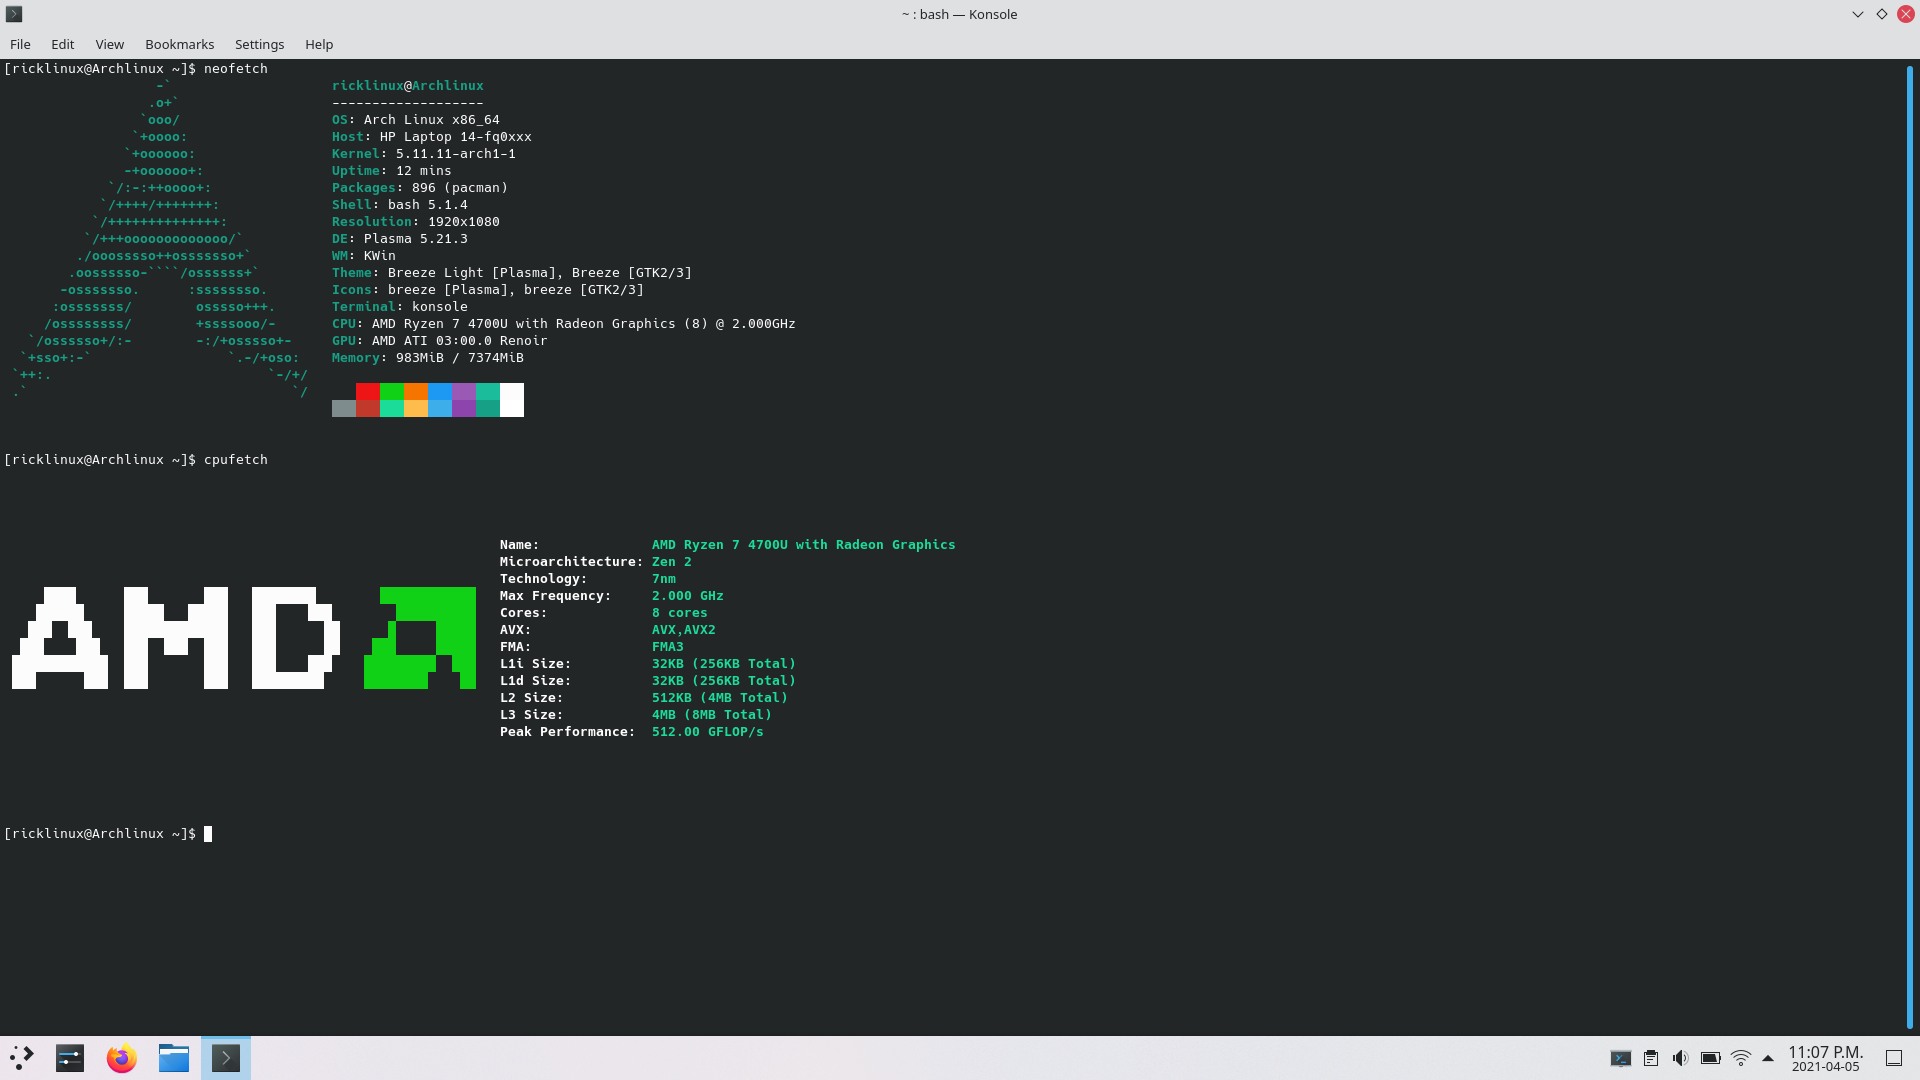Viewport: 1920px width, 1080px height.
Task: Open Dolphin file manager from taskbar
Action: pos(174,1058)
